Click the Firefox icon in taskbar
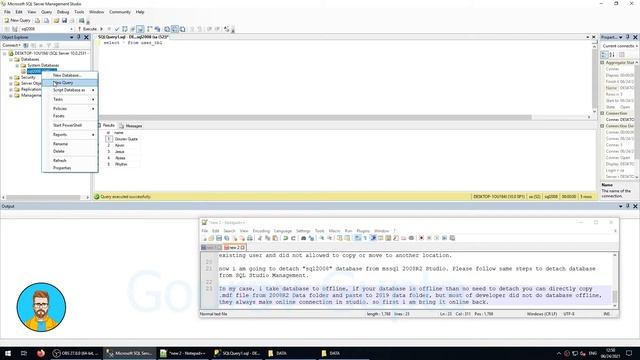The image size is (640, 360). (x=40, y=353)
